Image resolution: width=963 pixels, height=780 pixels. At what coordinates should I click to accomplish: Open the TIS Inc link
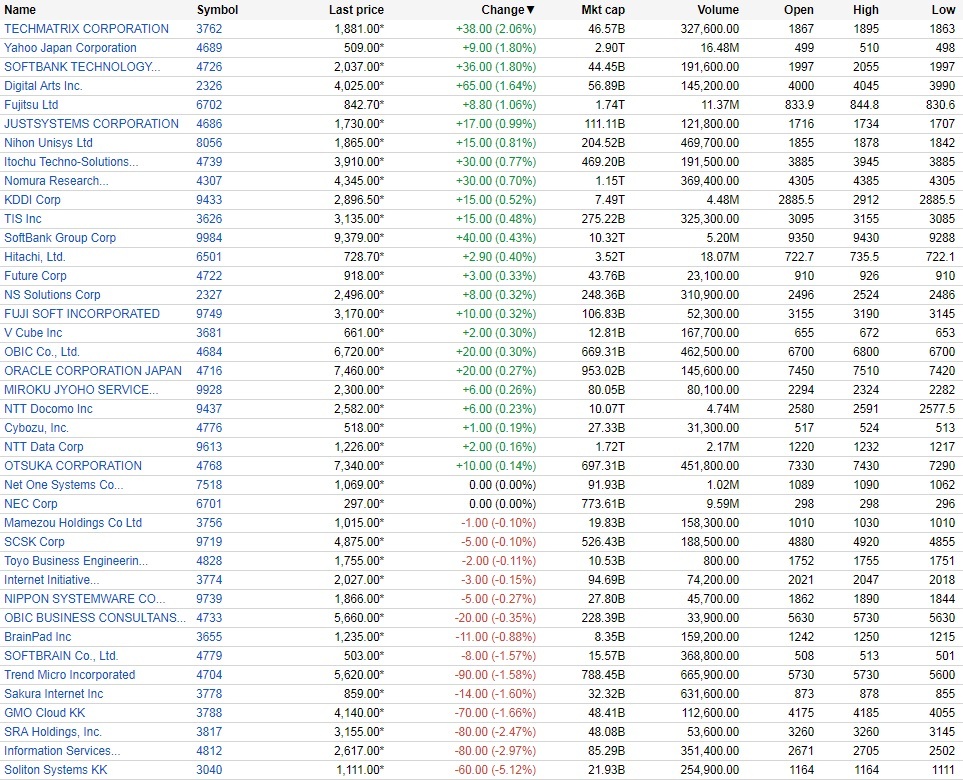pos(23,219)
